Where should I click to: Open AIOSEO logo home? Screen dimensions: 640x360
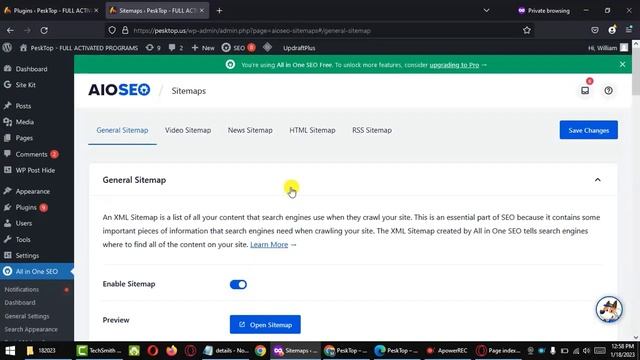click(x=119, y=90)
